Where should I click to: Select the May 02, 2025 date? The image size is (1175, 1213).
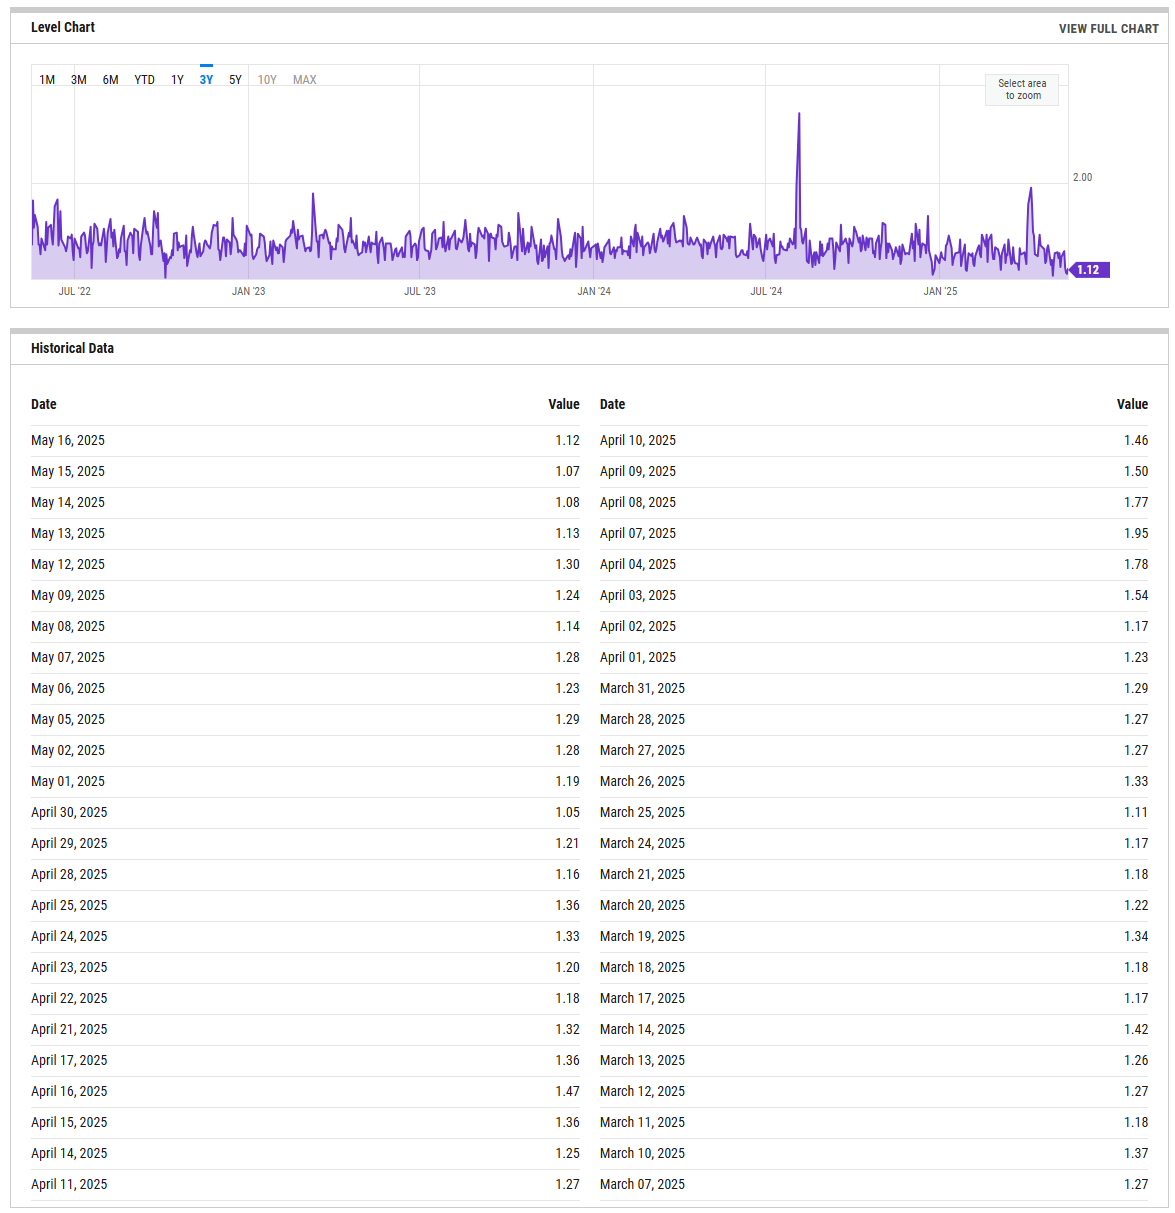(68, 751)
